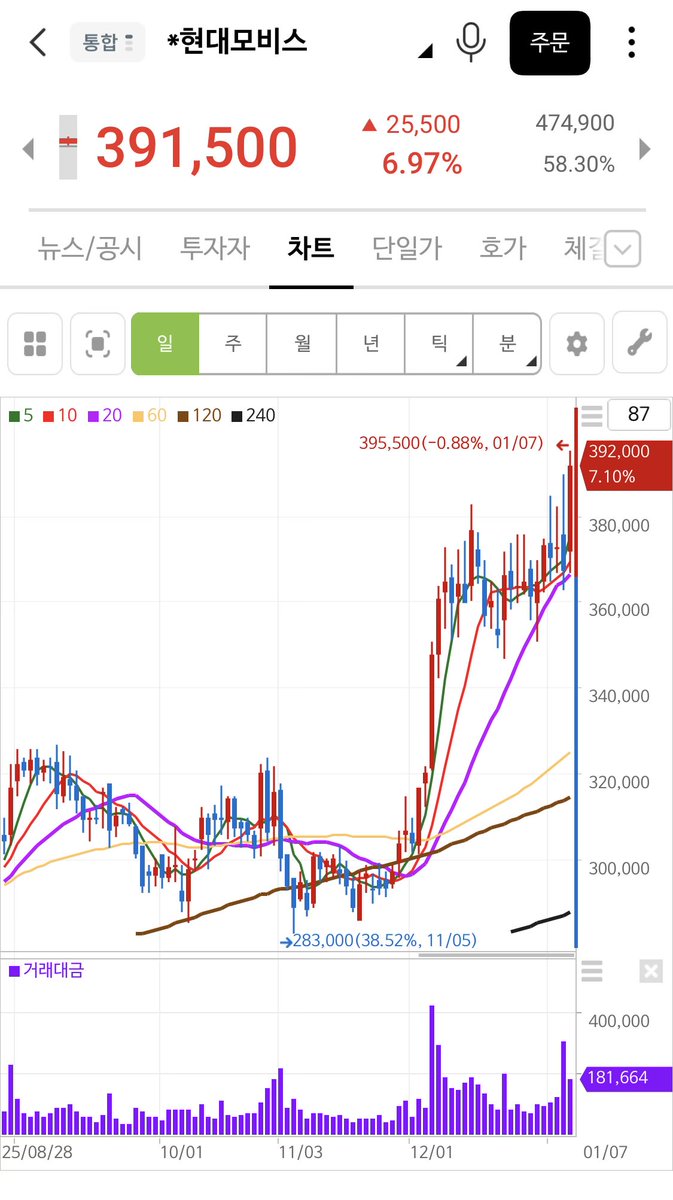Open the 틱 tick period dropdown

(x=438, y=344)
